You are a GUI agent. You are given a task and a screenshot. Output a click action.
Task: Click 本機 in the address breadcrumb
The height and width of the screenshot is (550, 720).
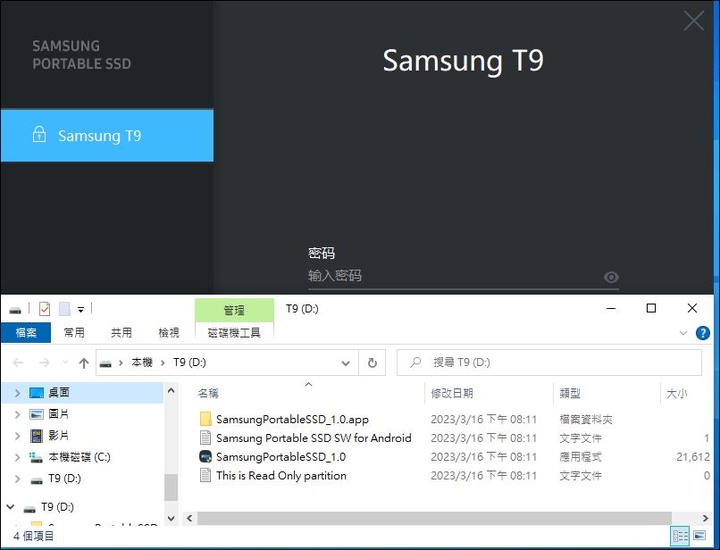coord(142,363)
